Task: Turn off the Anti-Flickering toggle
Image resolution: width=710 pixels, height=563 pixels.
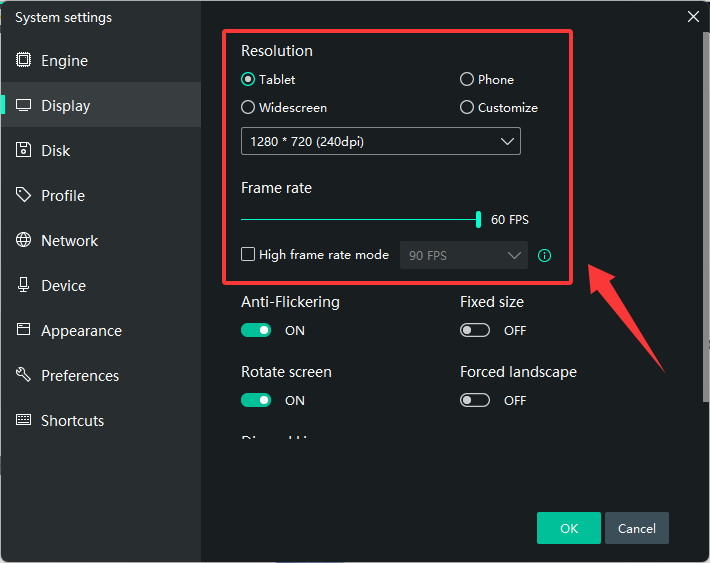Action: [256, 330]
